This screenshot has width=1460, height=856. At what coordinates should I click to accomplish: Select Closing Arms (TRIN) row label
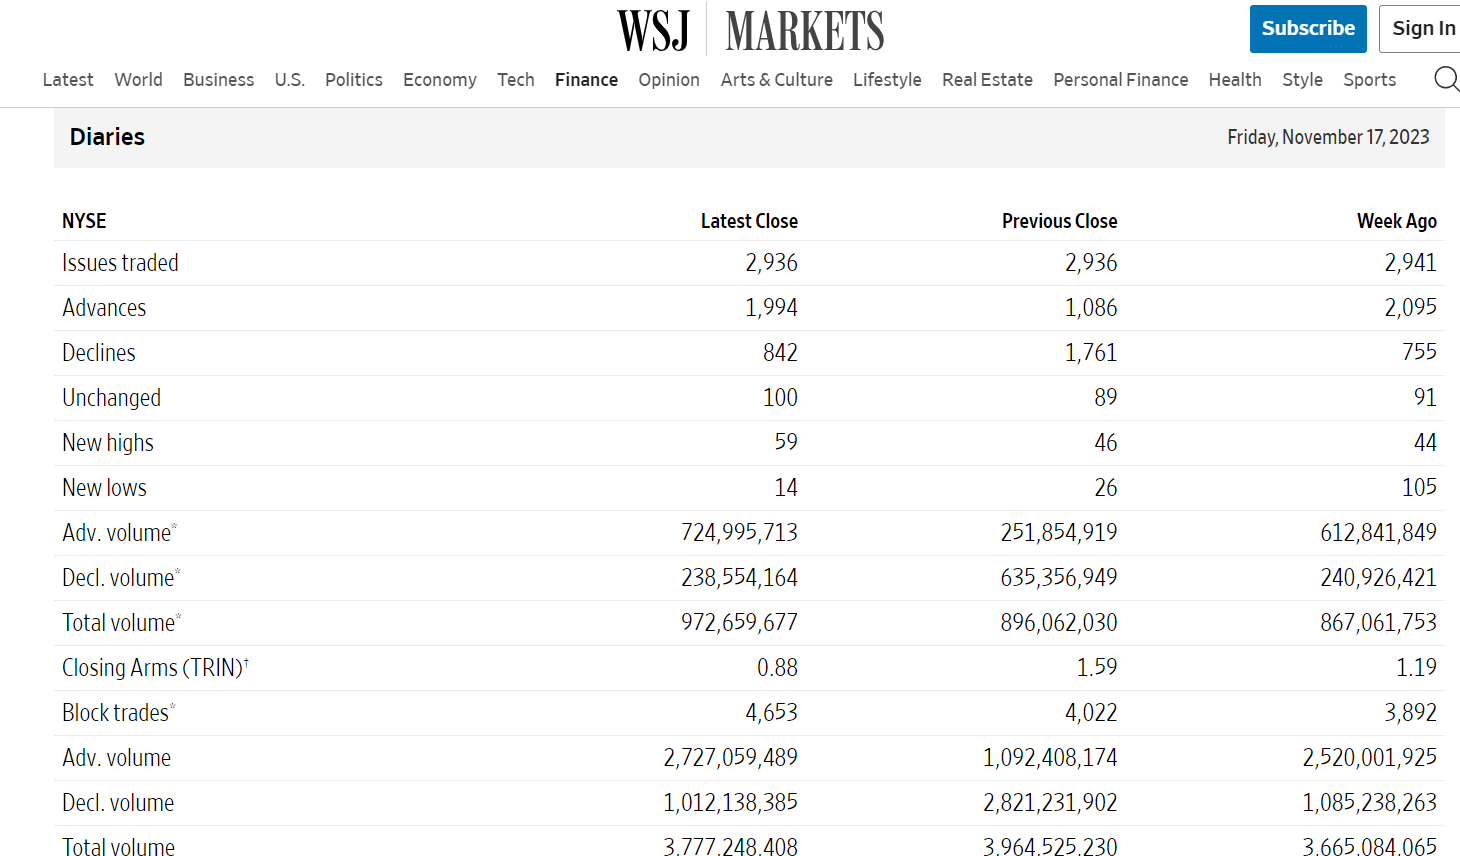[x=155, y=668]
